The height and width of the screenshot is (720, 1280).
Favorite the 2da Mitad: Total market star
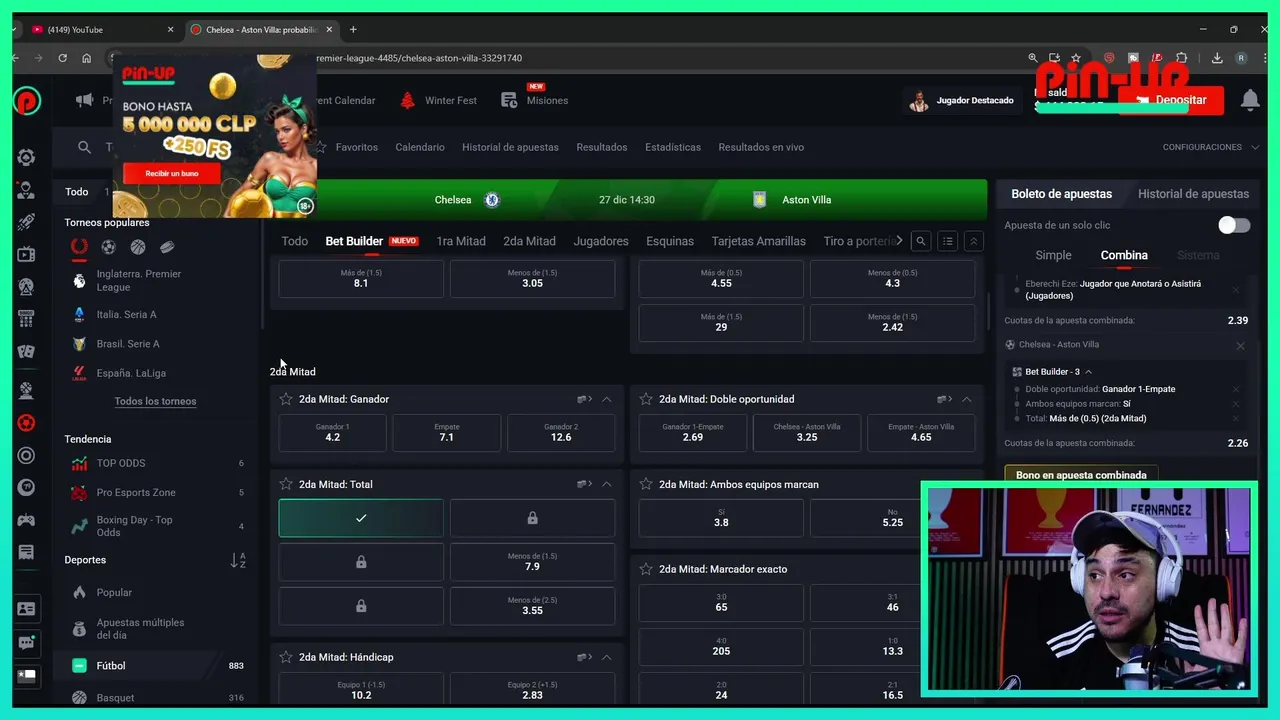(x=286, y=484)
